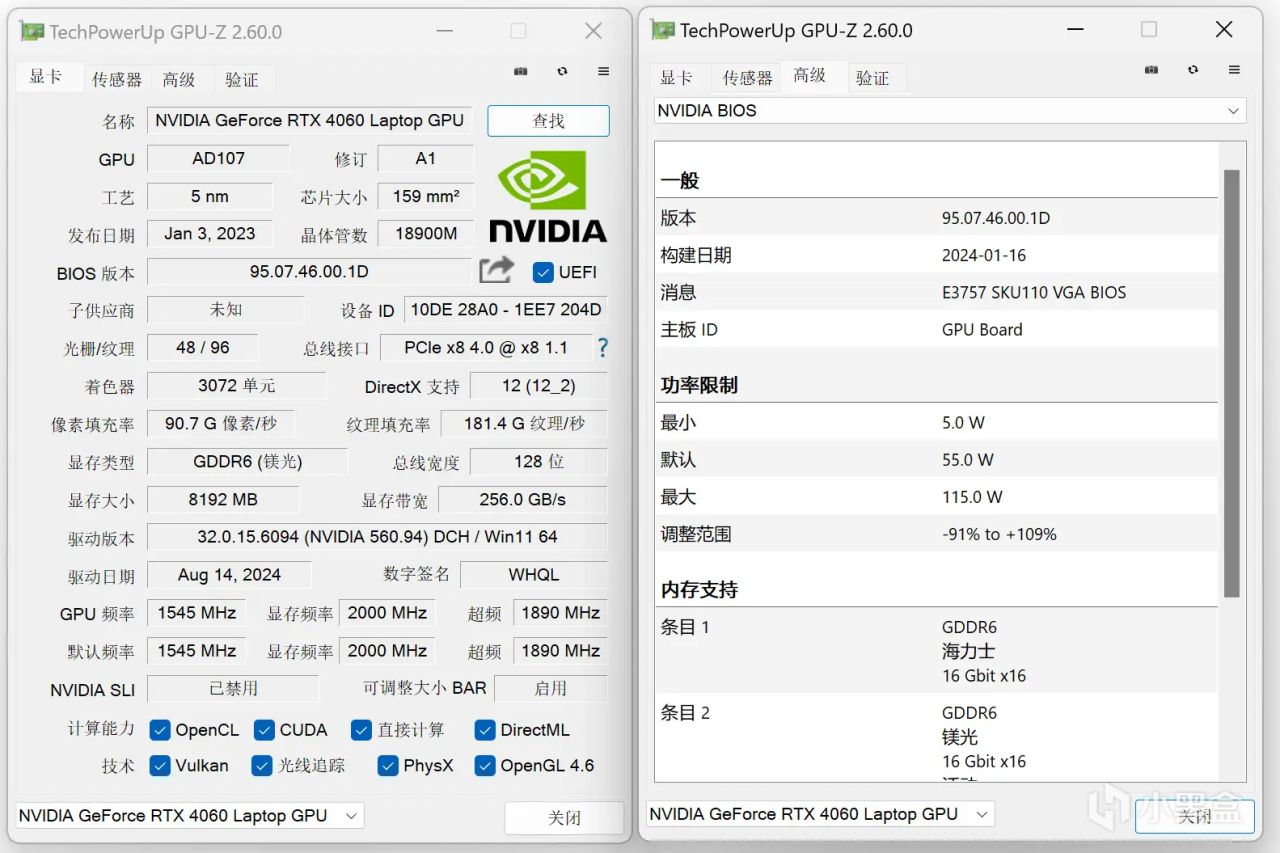1280x853 pixels.
Task: Click the build date 2024-01-16
Action: [984, 255]
